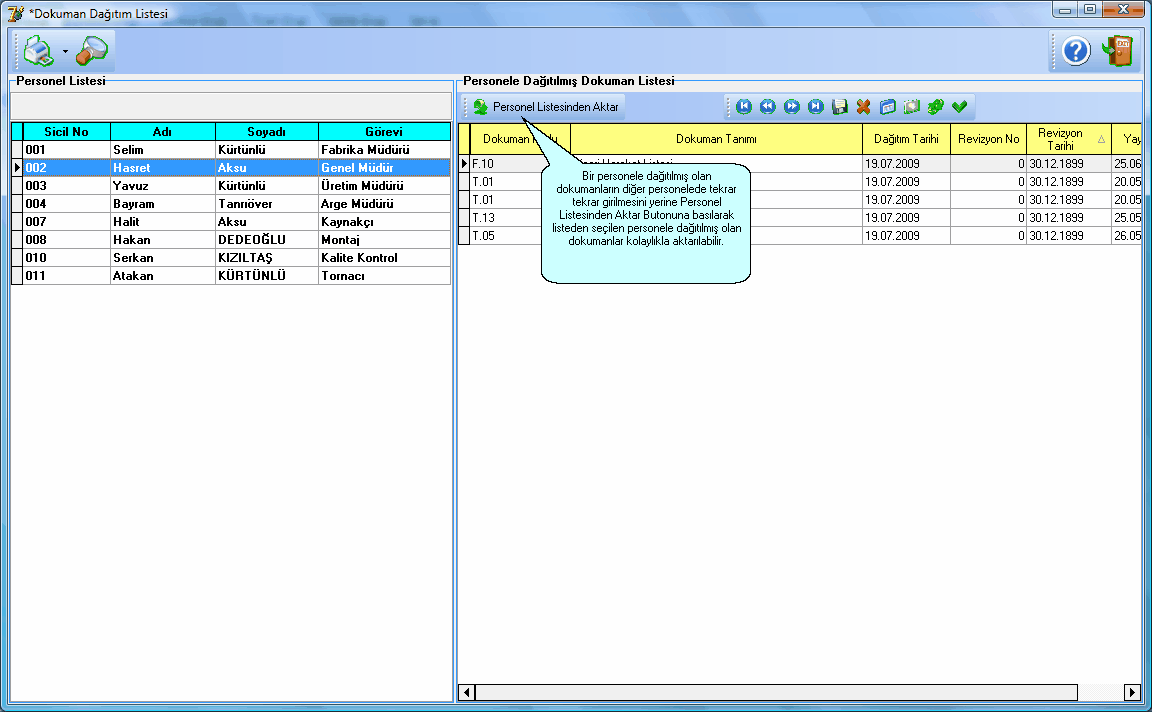The height and width of the screenshot is (712, 1152).
Task: Delete record with the orange X icon
Action: click(x=863, y=107)
